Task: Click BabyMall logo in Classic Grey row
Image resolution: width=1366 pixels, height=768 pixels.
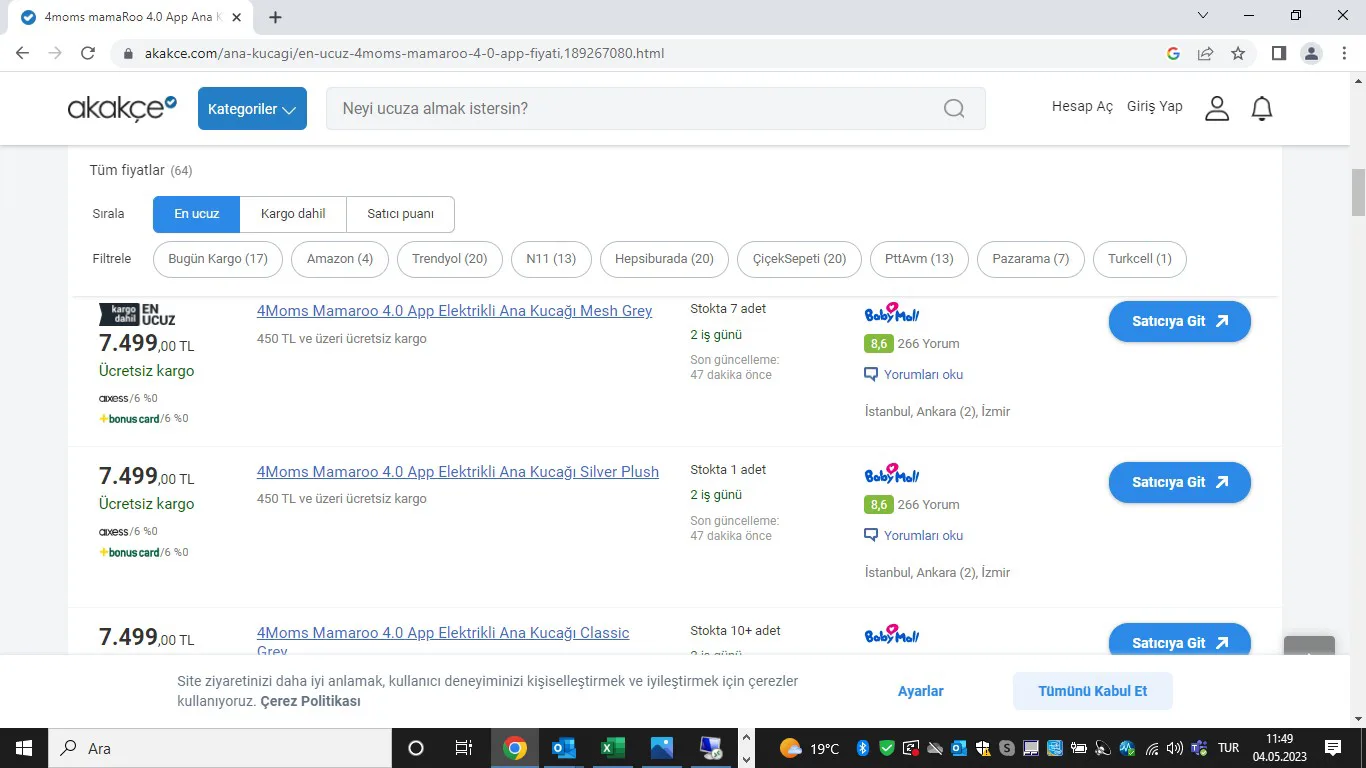Action: tap(892, 635)
